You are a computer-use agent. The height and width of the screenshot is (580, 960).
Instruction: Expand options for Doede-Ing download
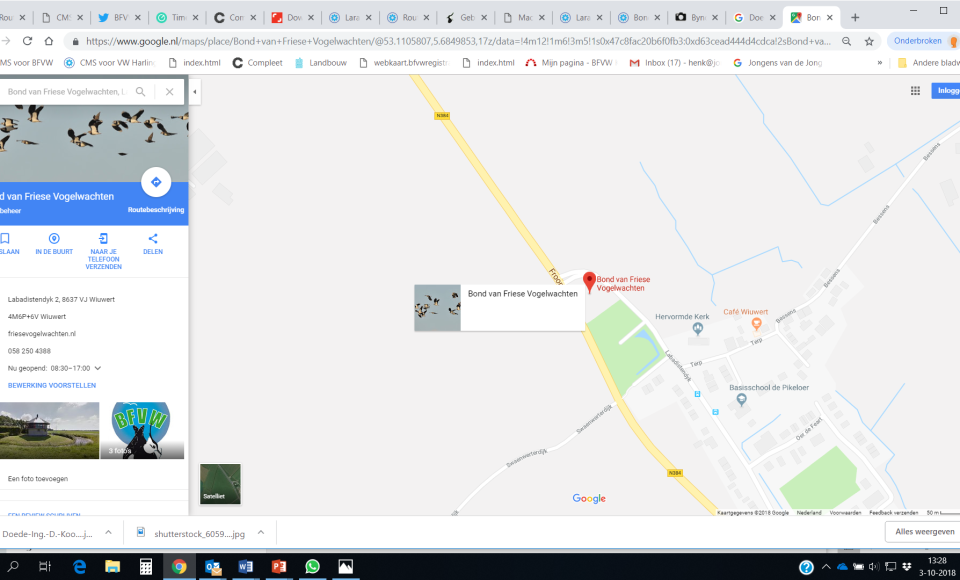(108, 533)
